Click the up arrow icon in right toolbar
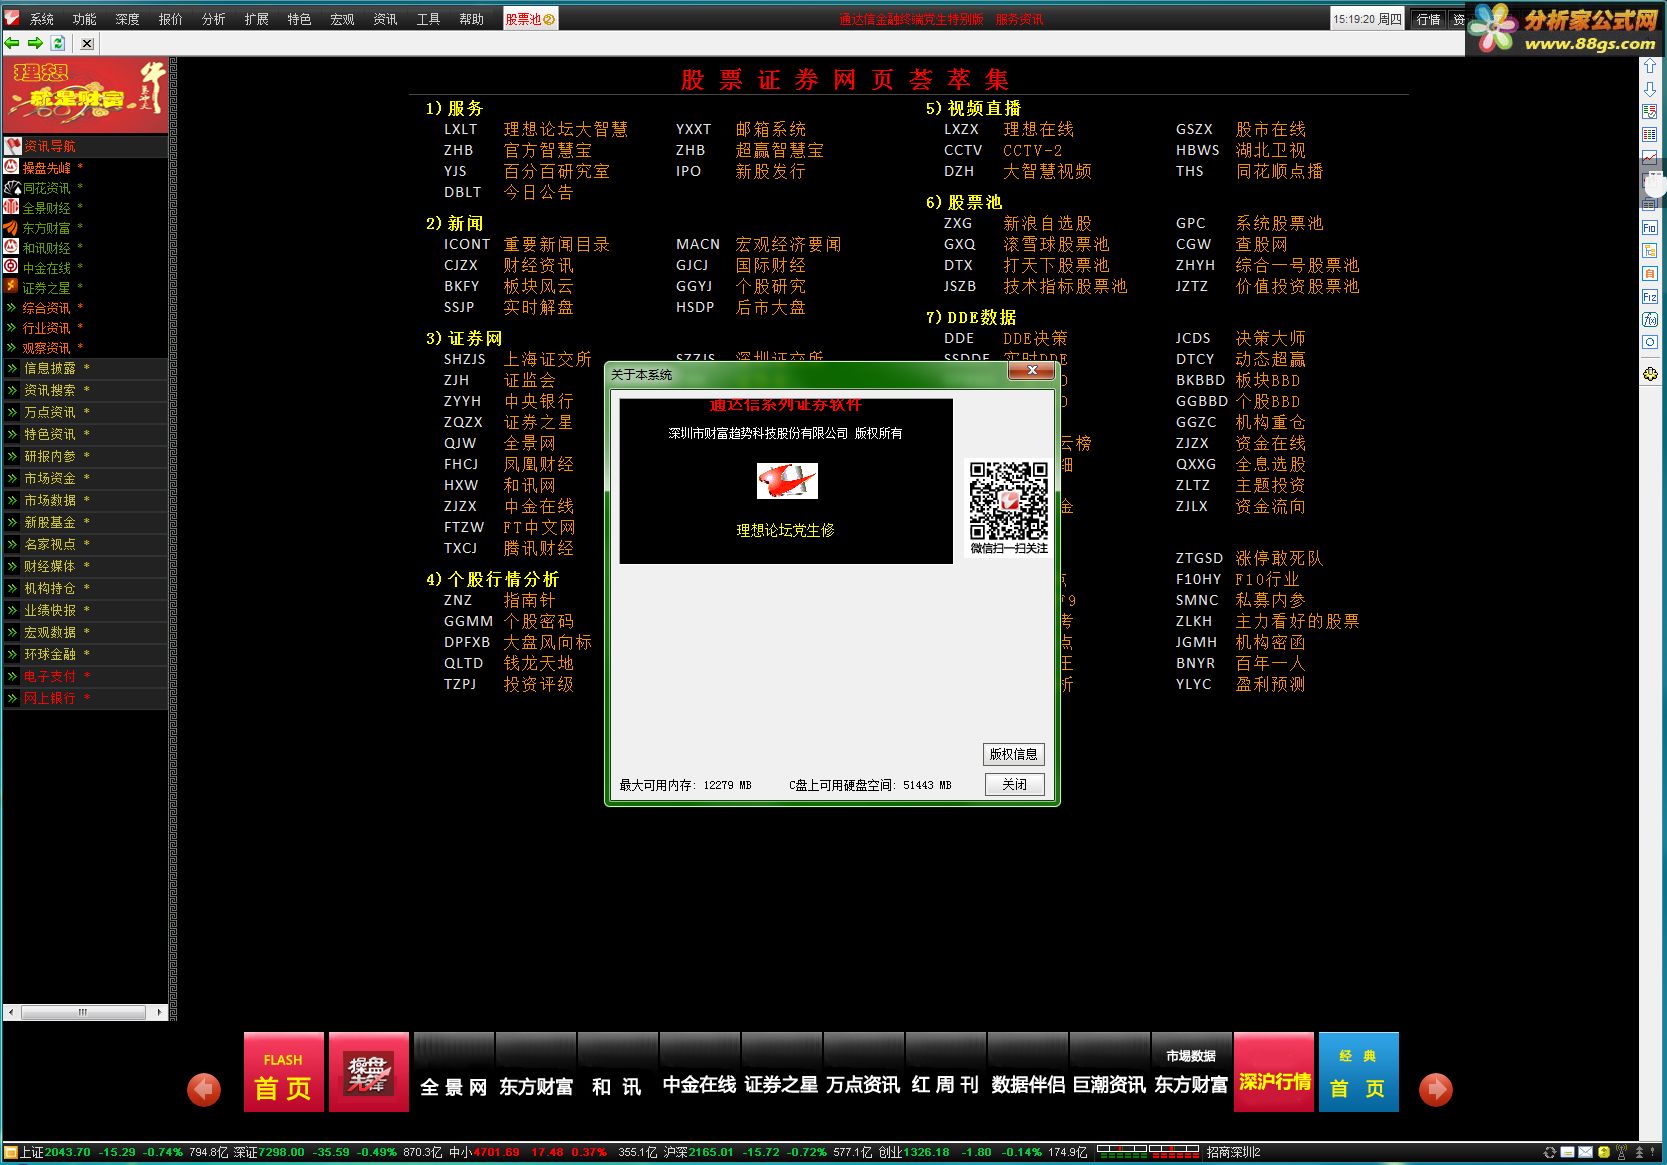 click(x=1650, y=66)
